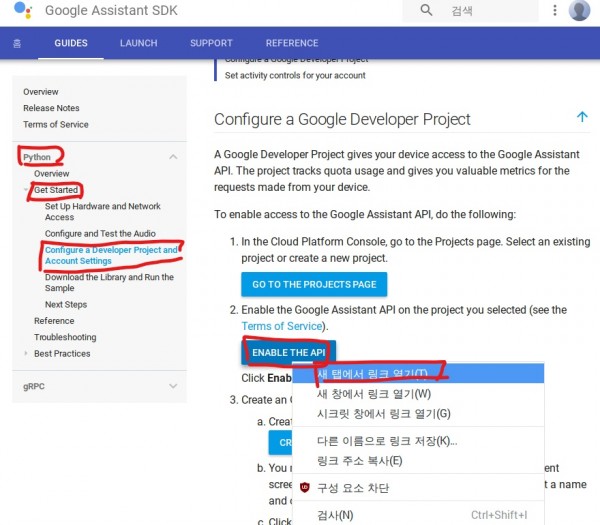The width and height of the screenshot is (600, 525).
Task: Open the user account avatar
Action: point(579,10)
